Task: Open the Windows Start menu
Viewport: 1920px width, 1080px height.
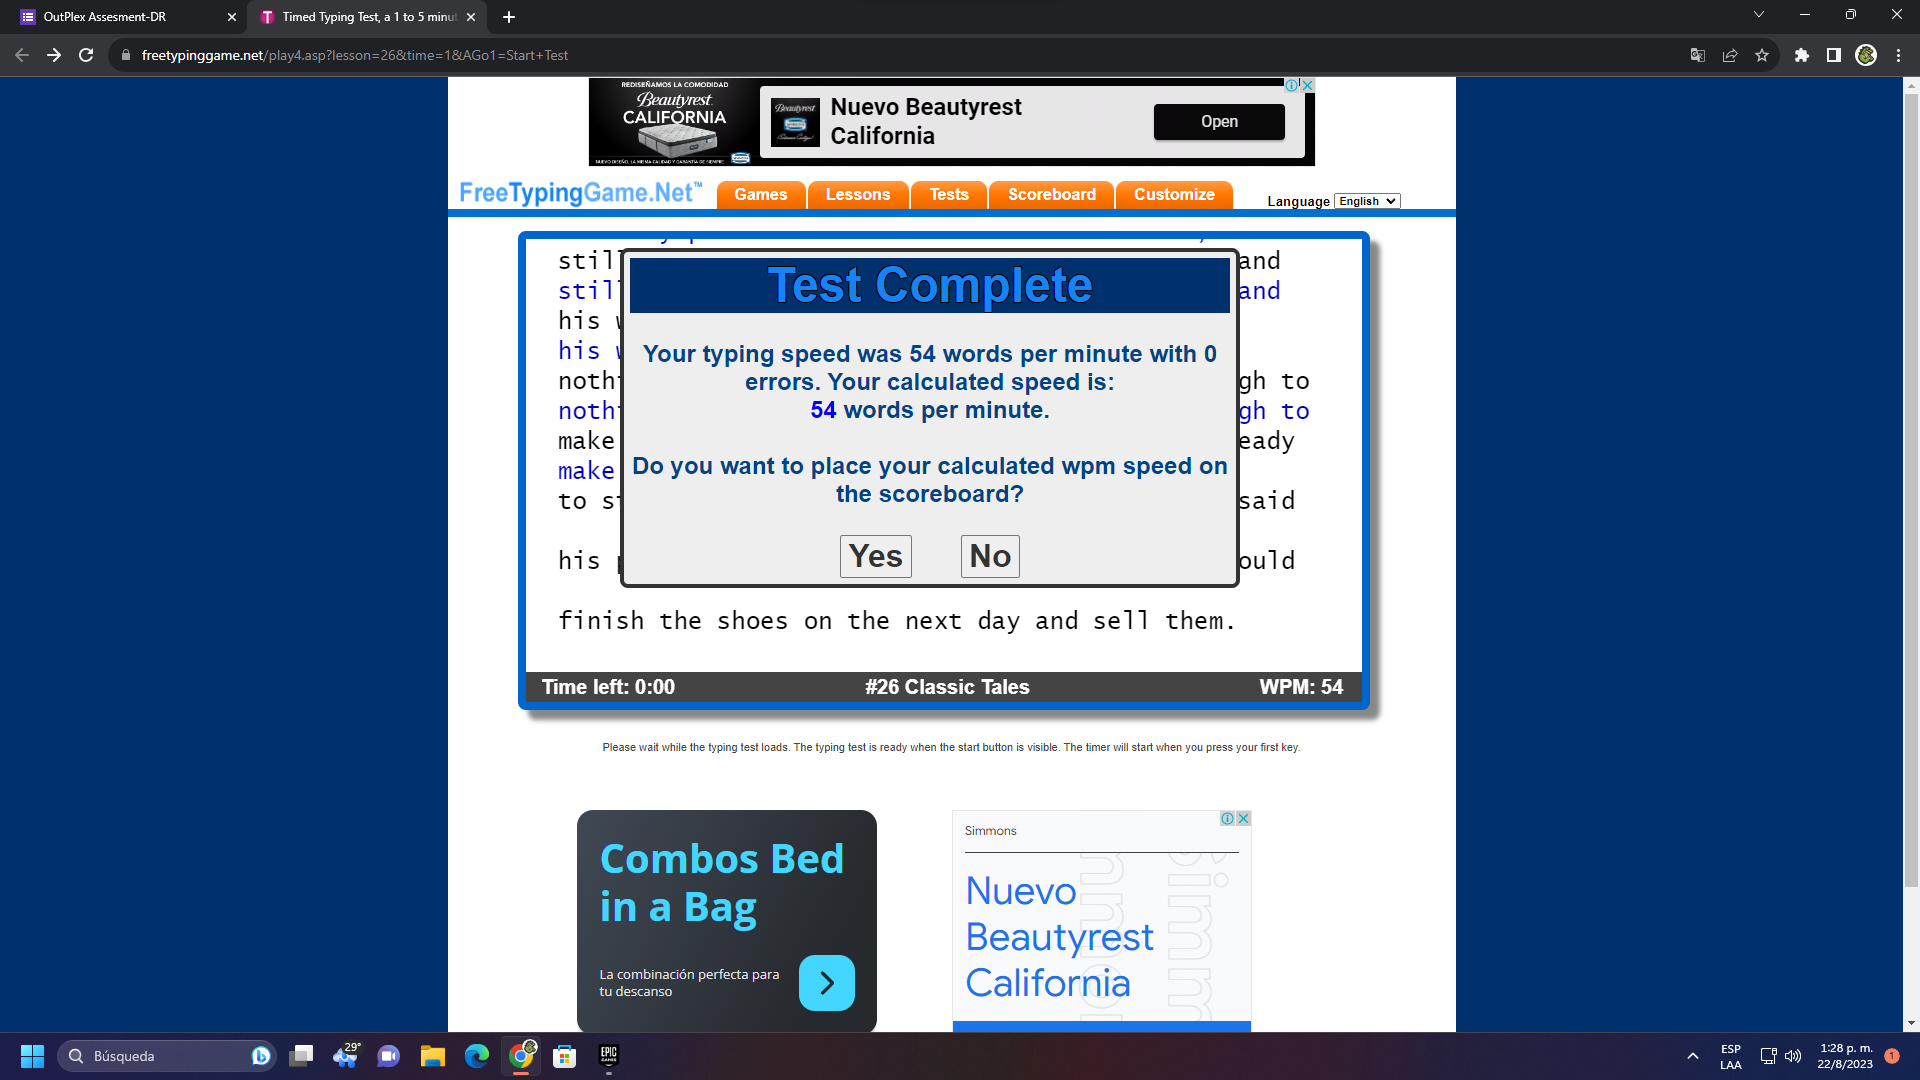Action: click(32, 1056)
